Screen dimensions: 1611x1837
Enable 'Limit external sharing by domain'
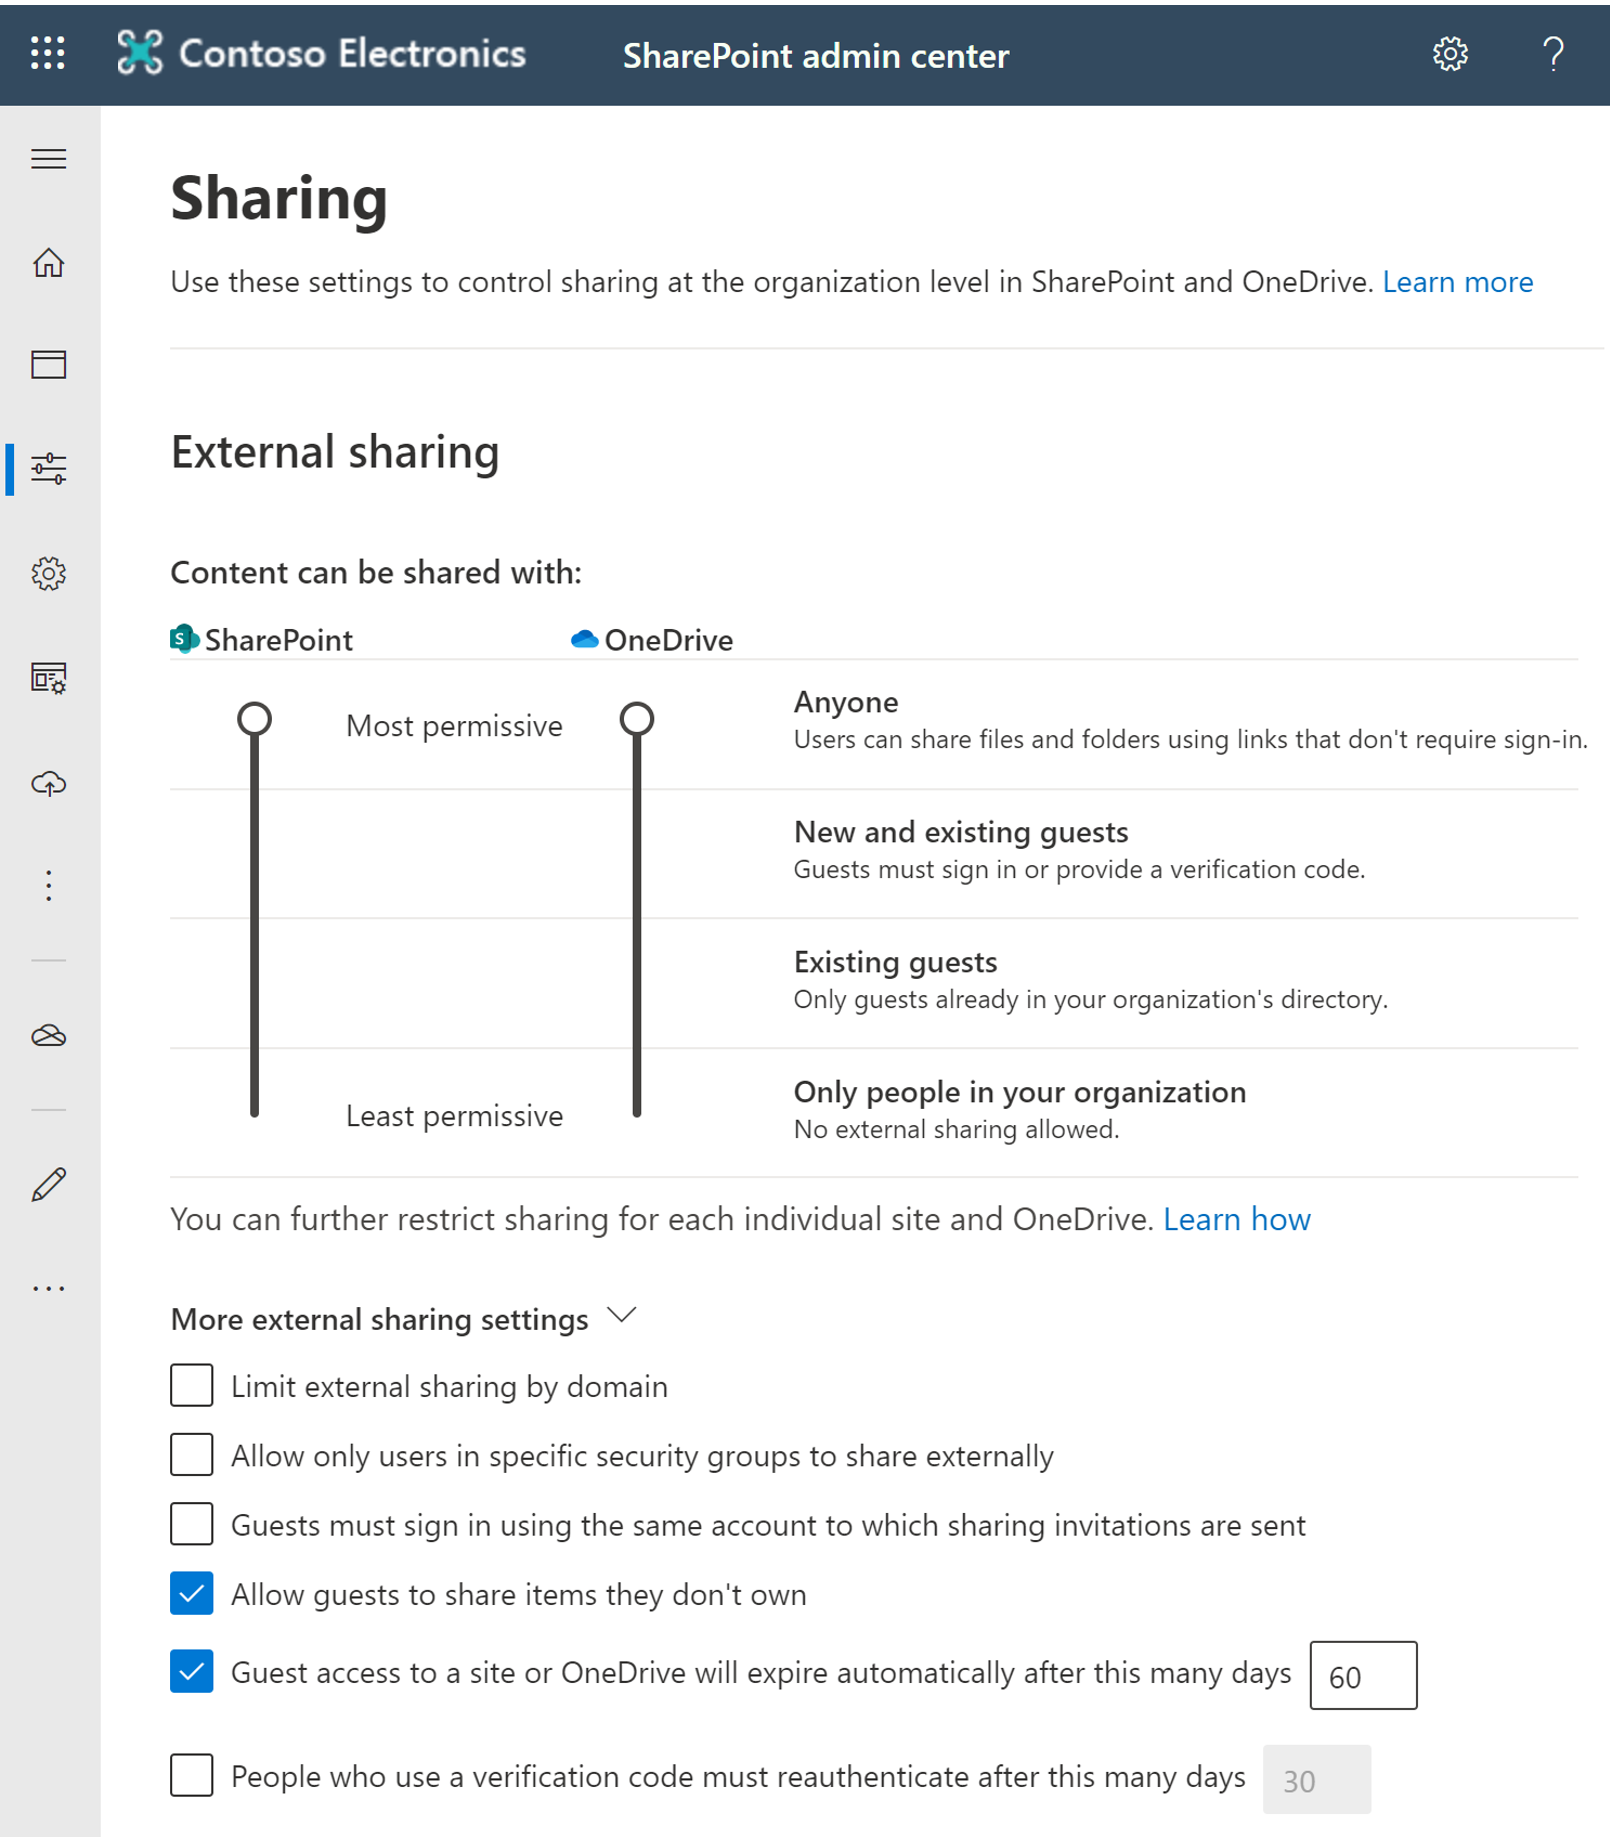[x=191, y=1386]
